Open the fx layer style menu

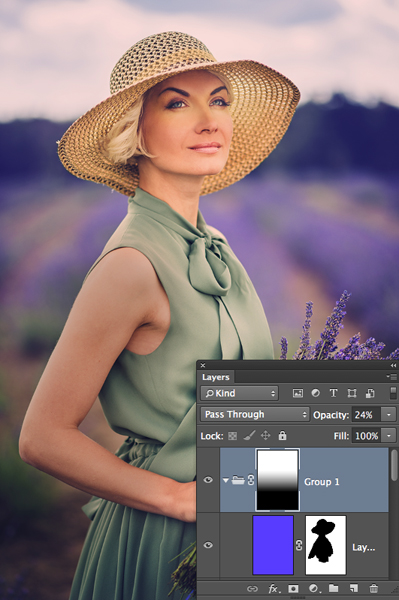point(273,589)
